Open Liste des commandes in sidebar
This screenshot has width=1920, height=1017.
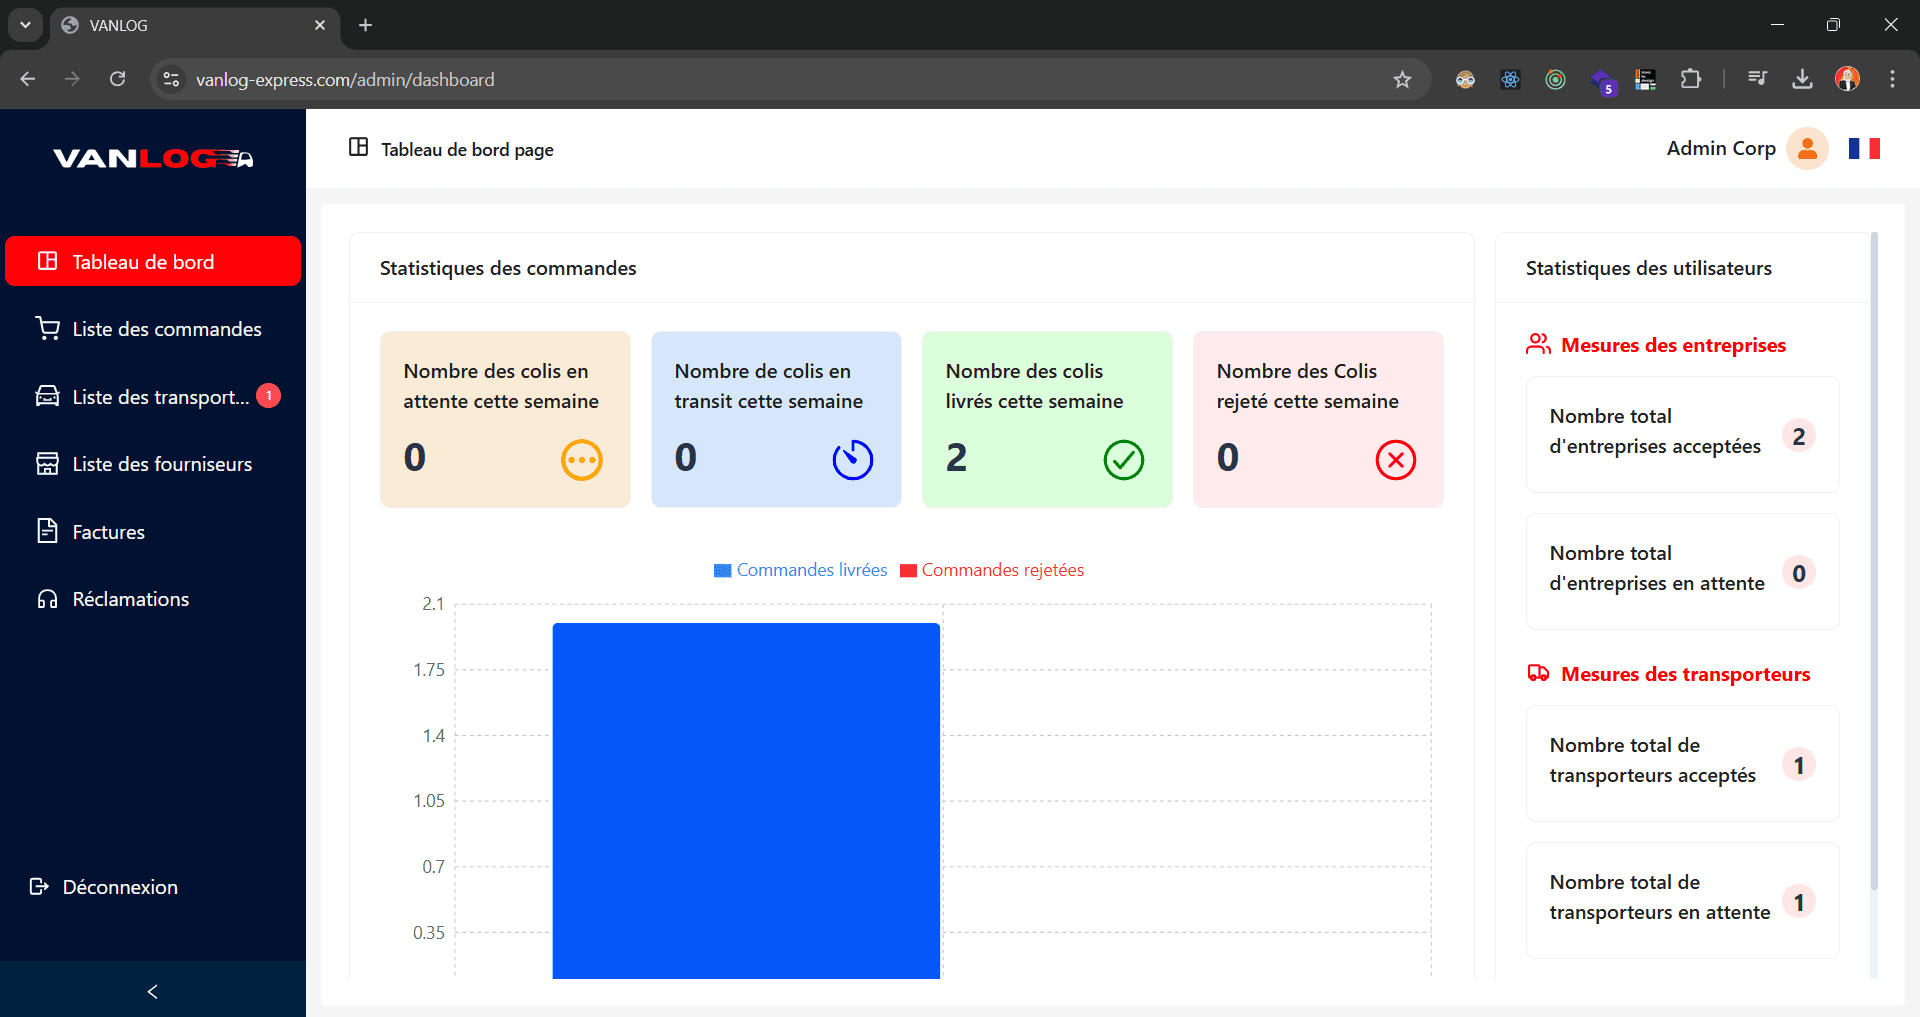tap(153, 329)
